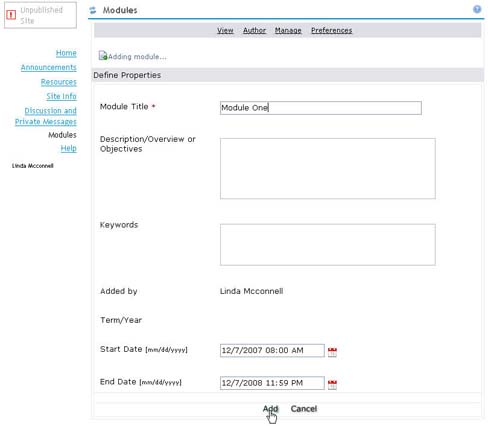Click the Unpublished Site warning icon
The height and width of the screenshot is (426, 488).
point(11,15)
